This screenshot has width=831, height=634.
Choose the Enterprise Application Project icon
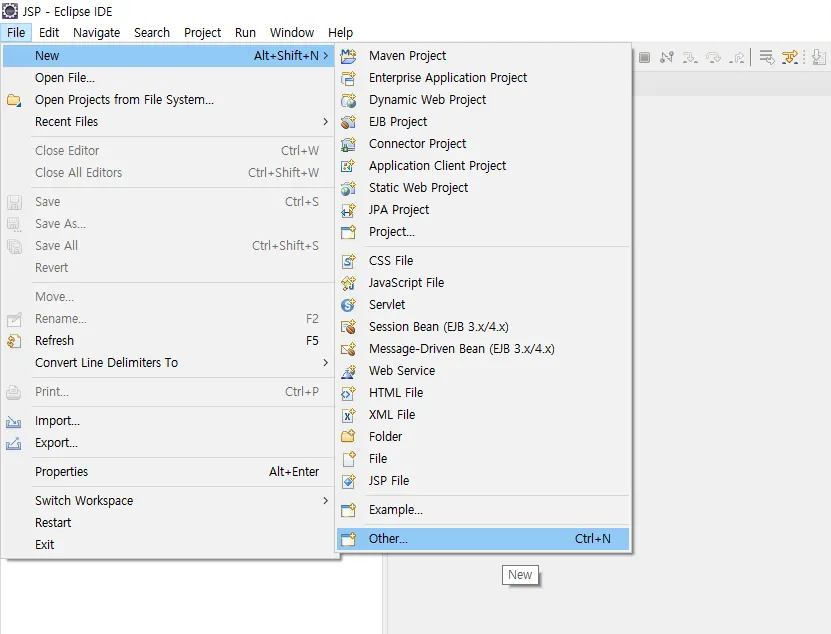(348, 78)
